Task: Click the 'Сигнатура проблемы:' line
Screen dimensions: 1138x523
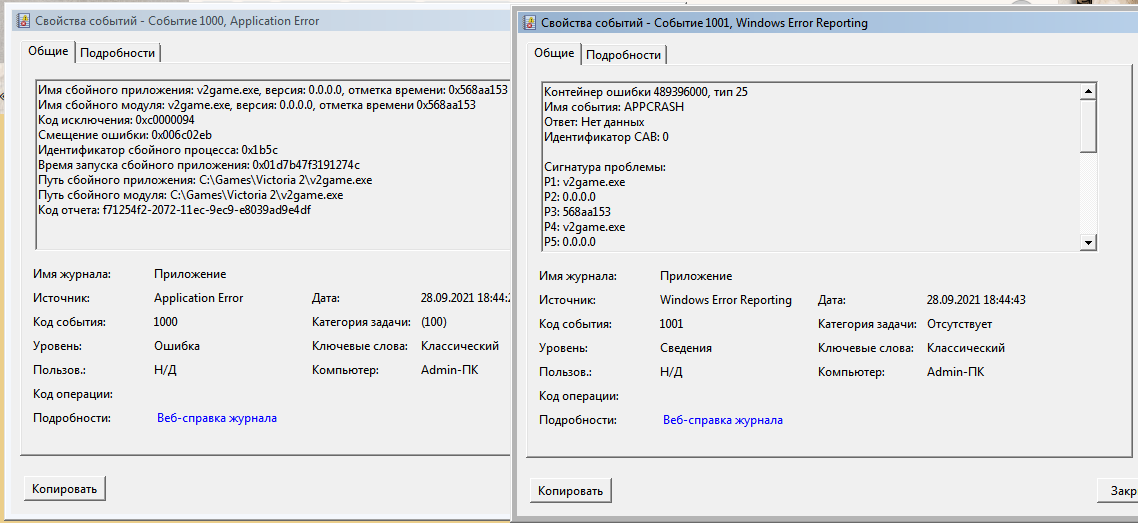Action: (x=605, y=168)
